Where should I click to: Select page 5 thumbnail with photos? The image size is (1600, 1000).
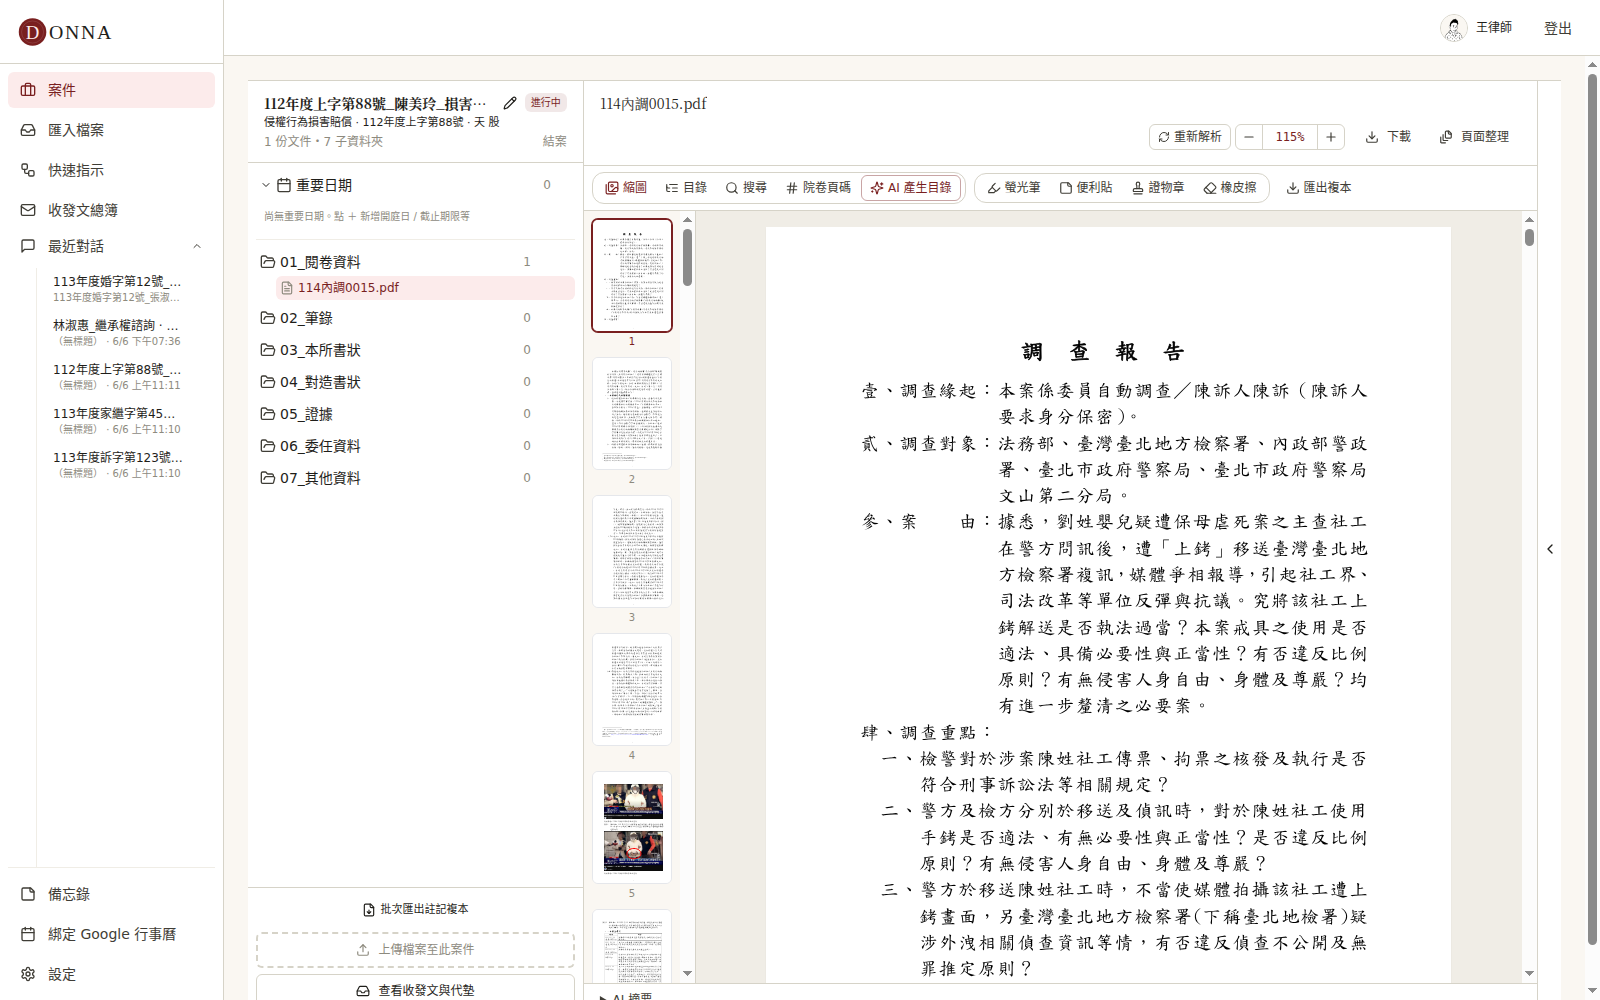[x=632, y=828]
